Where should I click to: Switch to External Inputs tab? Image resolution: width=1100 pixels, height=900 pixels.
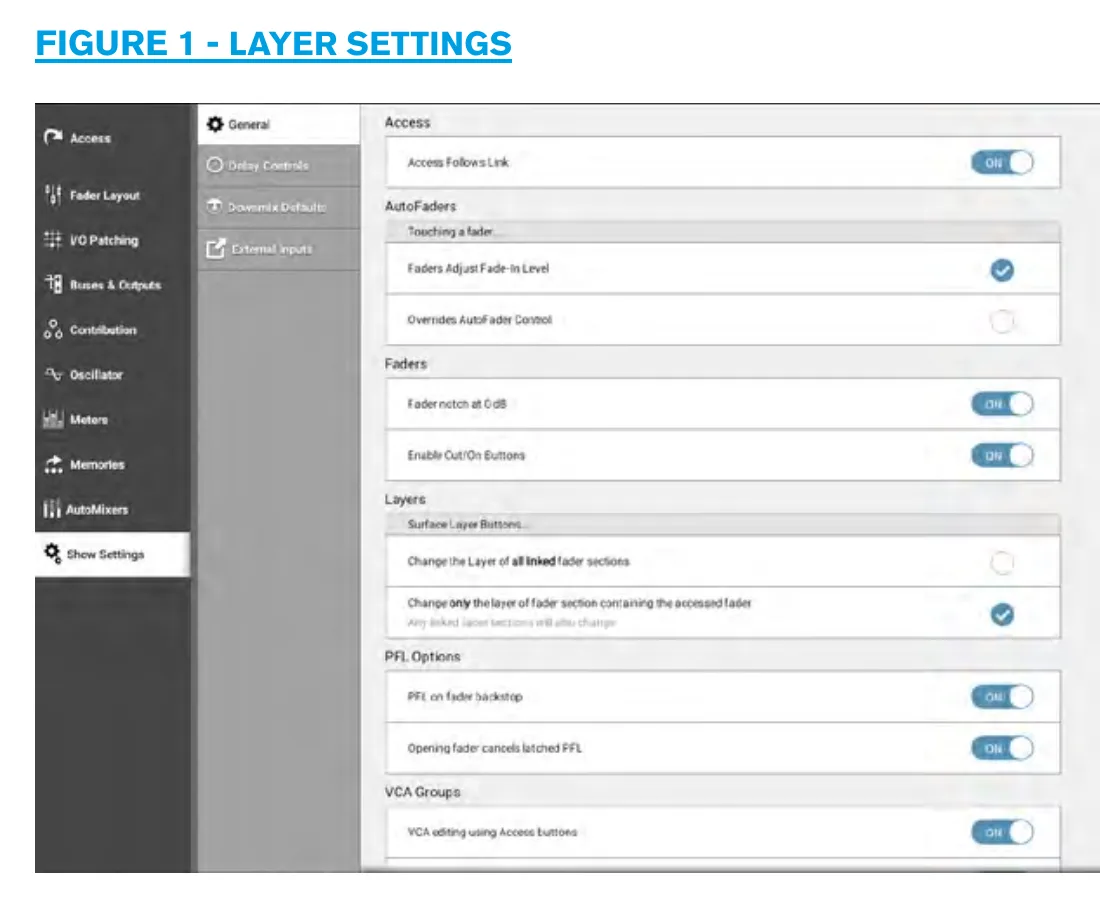pos(279,249)
